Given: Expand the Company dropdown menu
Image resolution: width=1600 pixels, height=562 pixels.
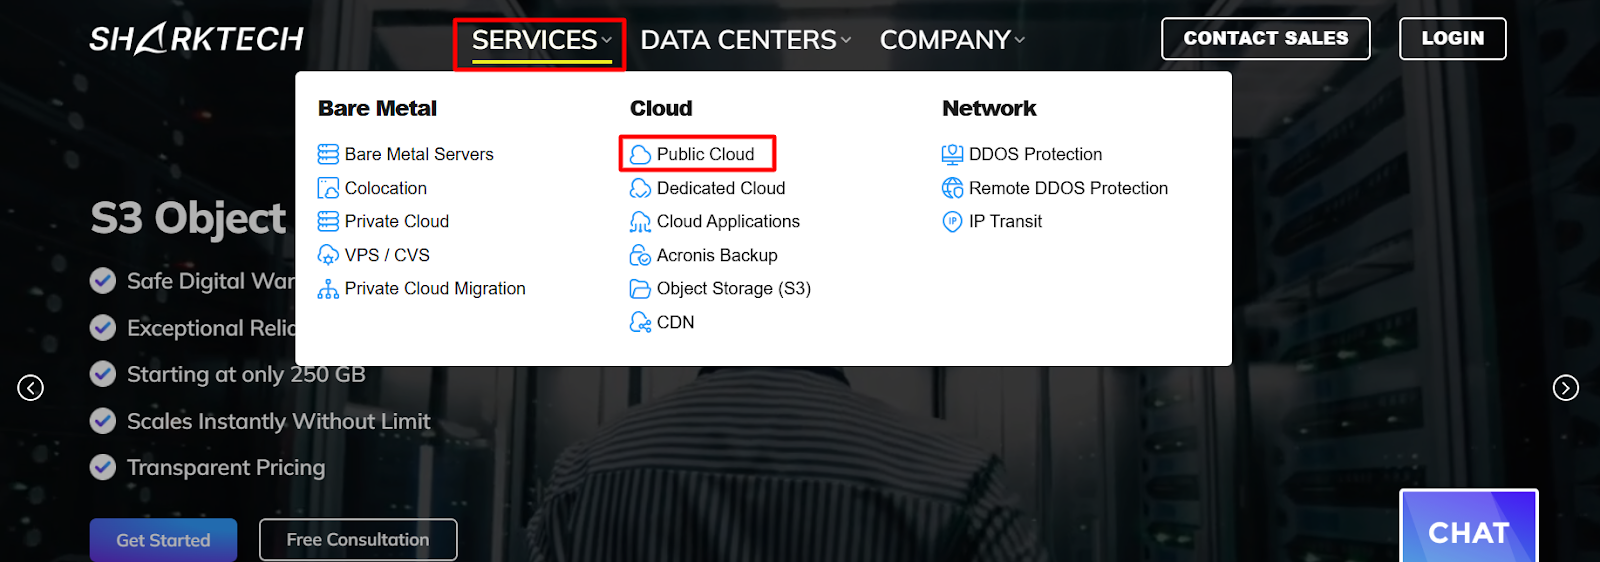Looking at the screenshot, I should pos(952,40).
